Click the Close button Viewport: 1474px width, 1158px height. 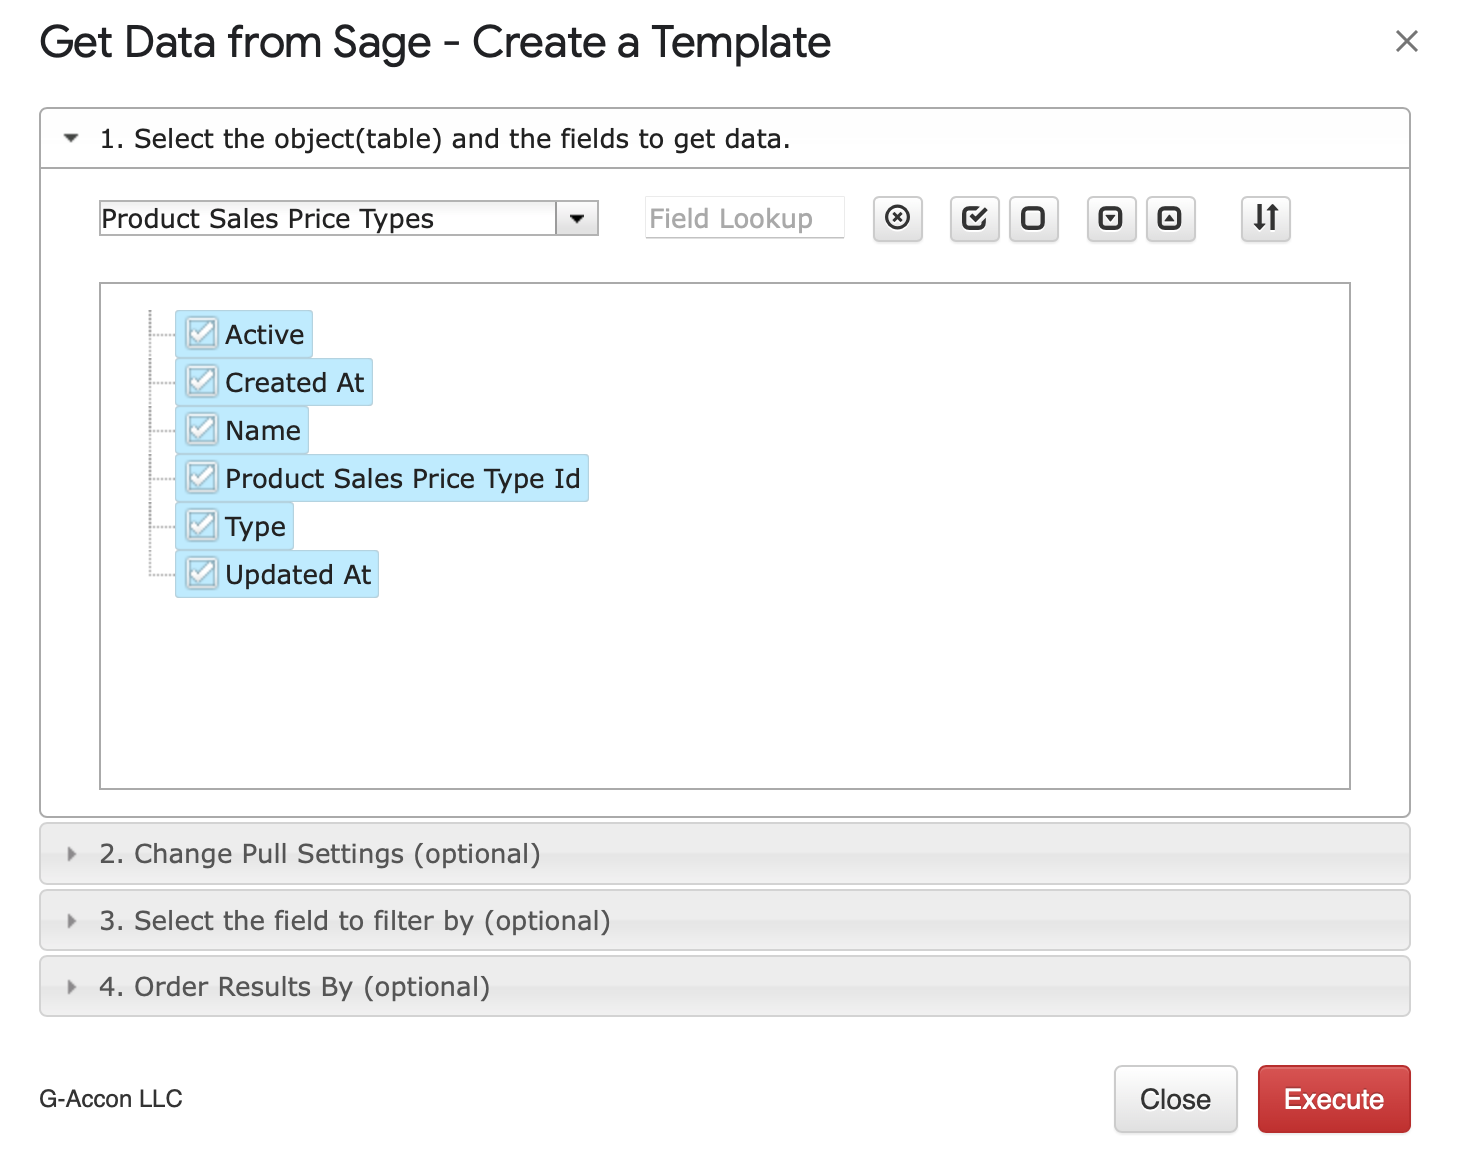(1176, 1099)
